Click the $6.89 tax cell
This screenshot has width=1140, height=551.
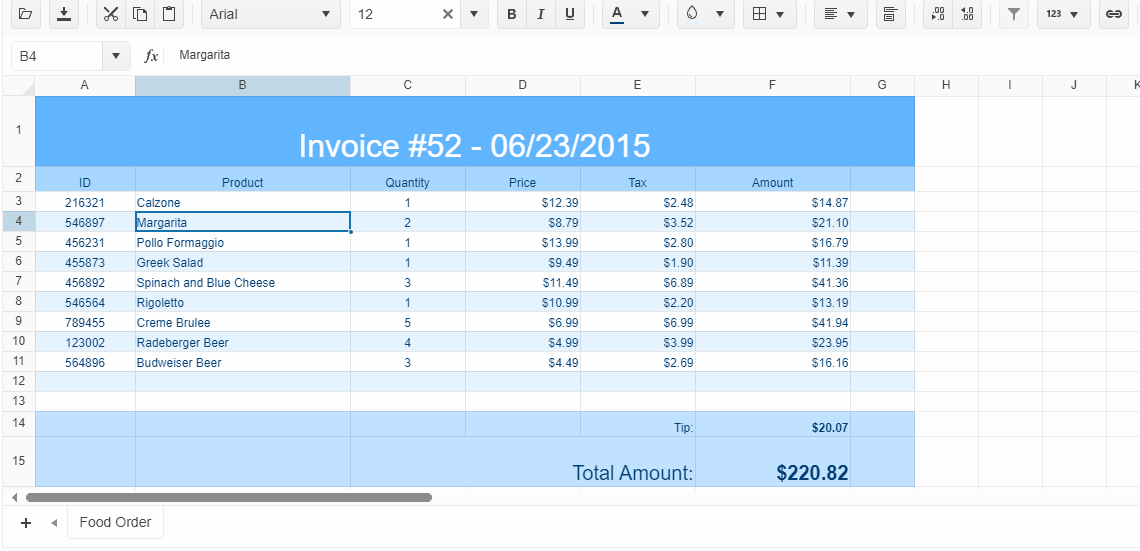tap(638, 282)
